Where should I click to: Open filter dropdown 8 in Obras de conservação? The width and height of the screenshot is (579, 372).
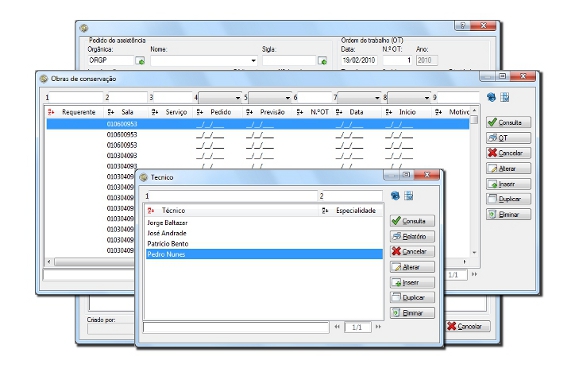[409, 98]
